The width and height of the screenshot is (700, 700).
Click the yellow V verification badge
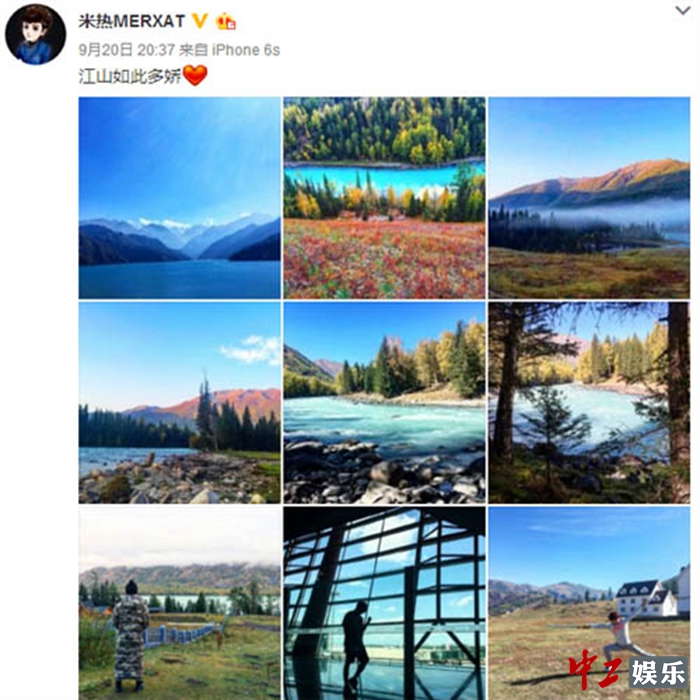pyautogui.click(x=200, y=21)
